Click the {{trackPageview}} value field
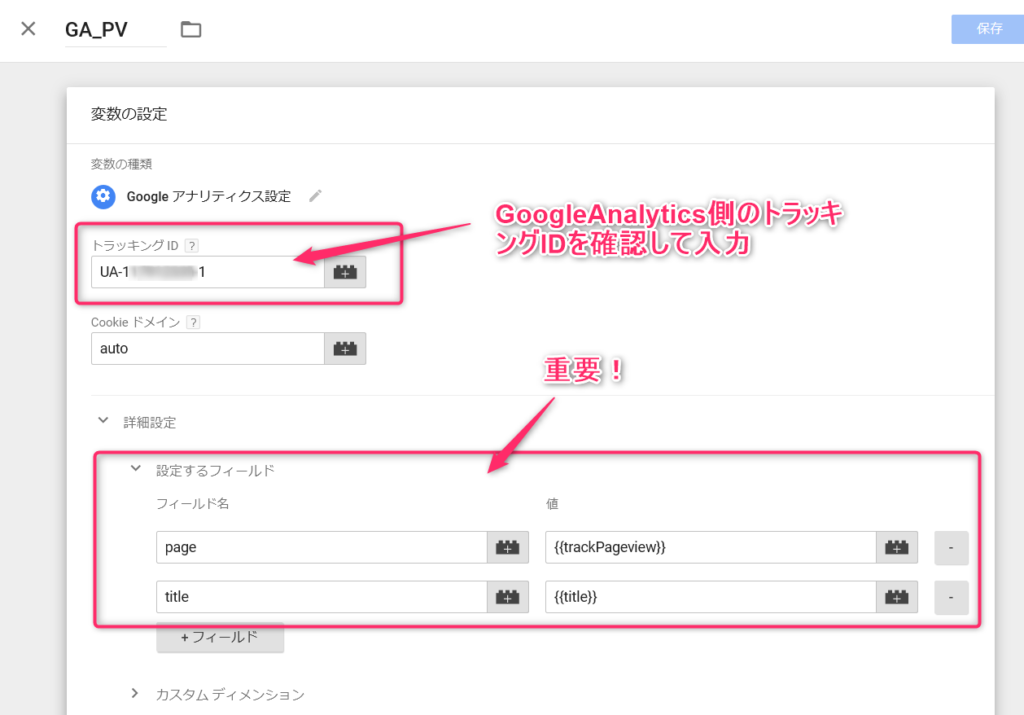 click(711, 547)
